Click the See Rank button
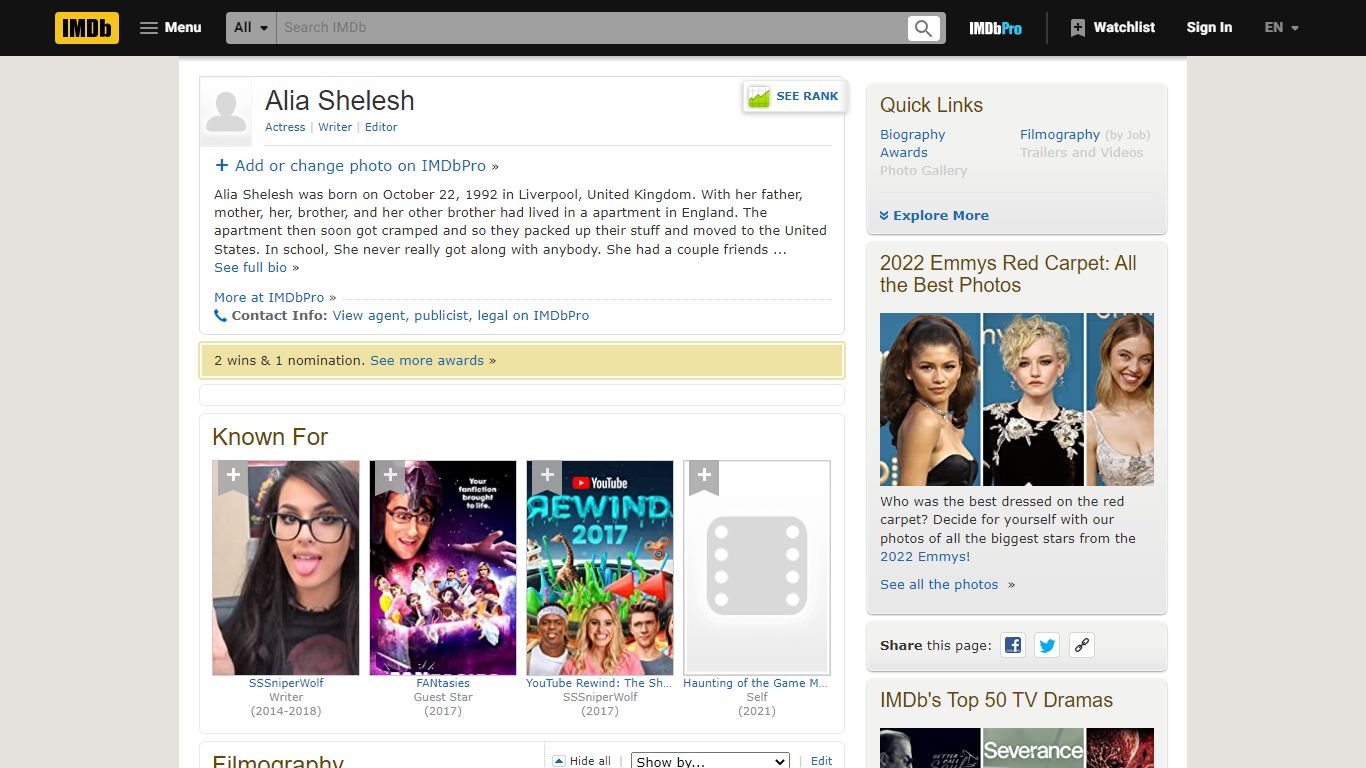The height and width of the screenshot is (768, 1366). [x=794, y=97]
